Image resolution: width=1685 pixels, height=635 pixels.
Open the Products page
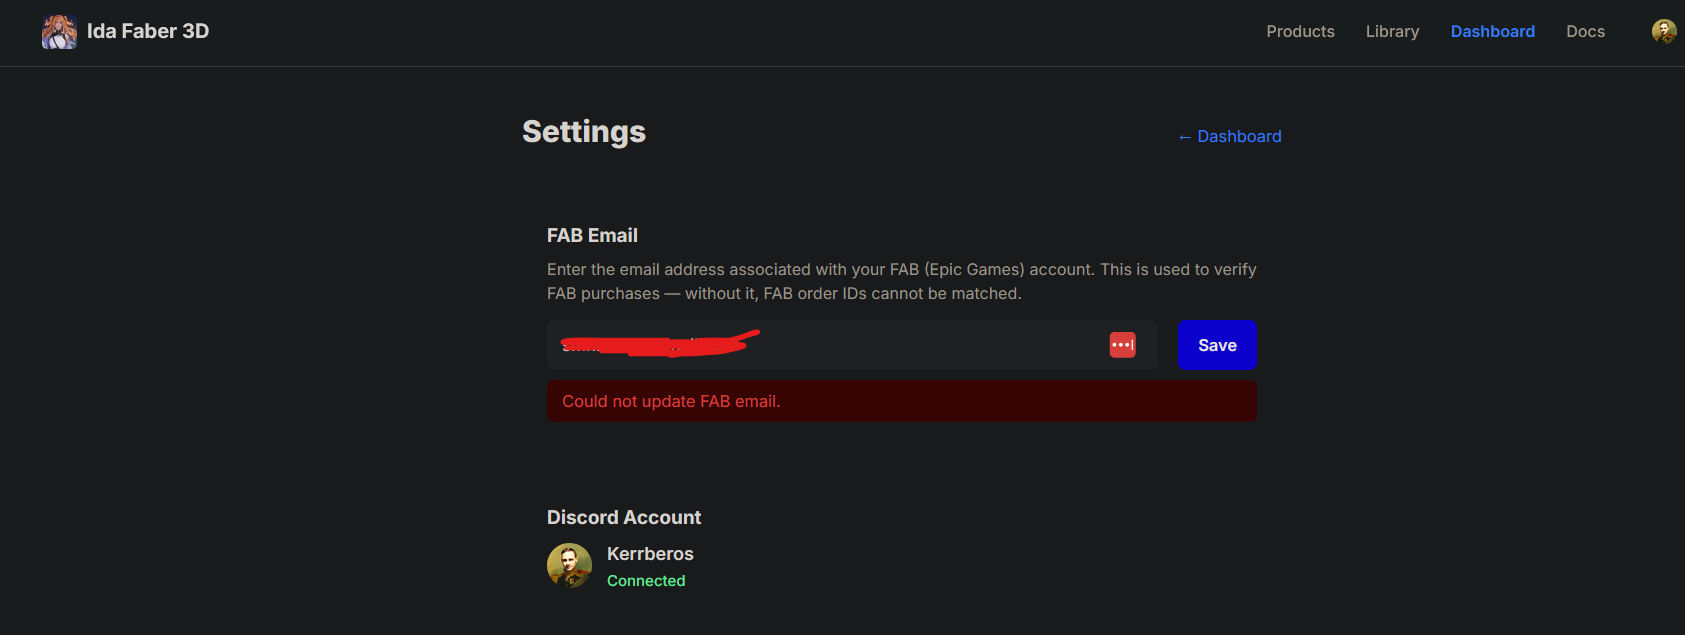point(1300,32)
